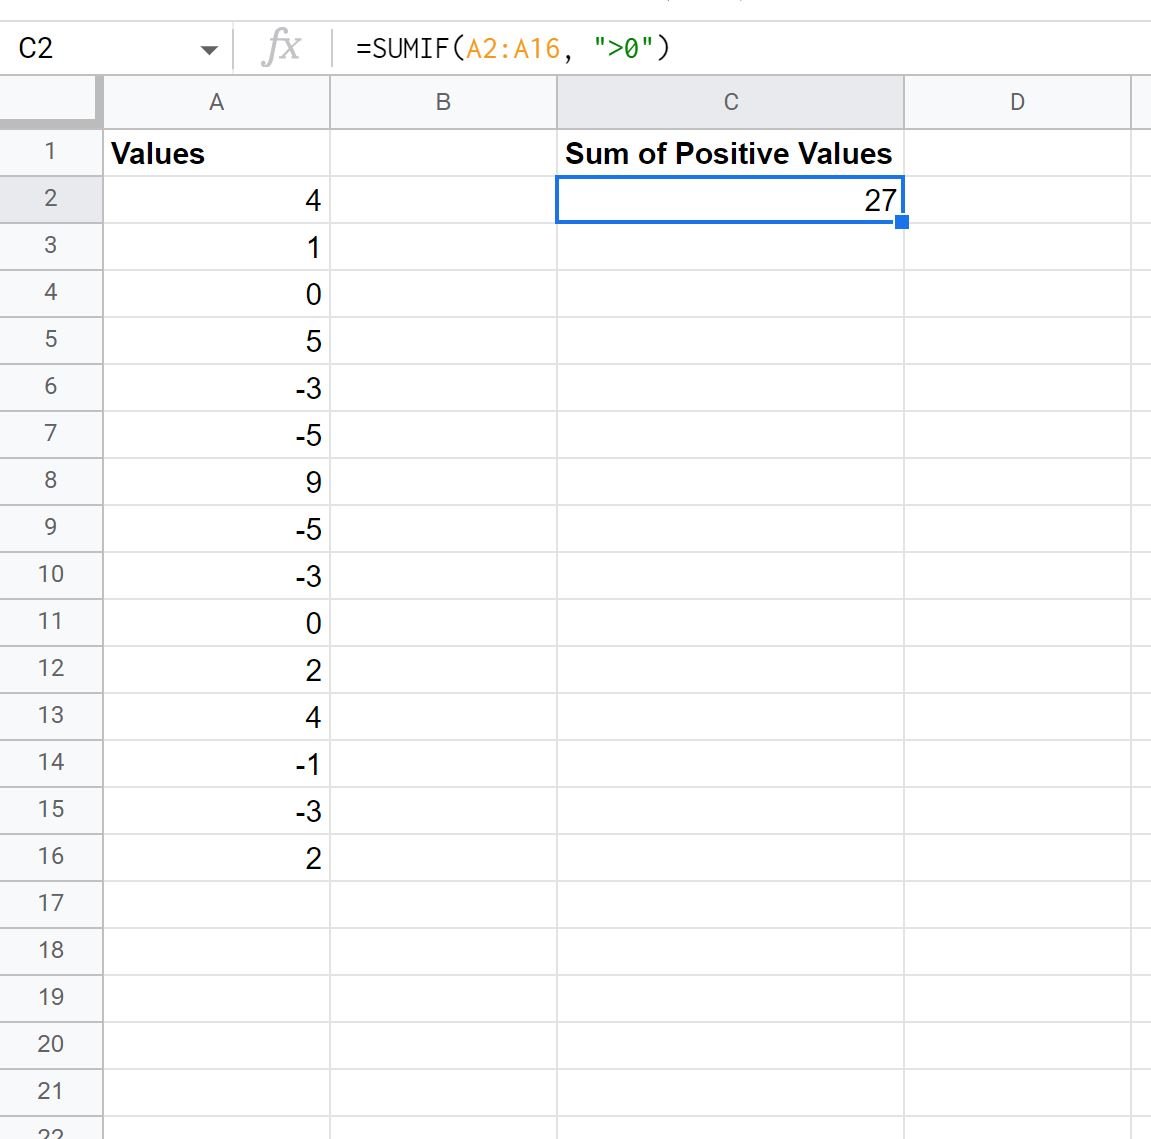Image resolution: width=1151 pixels, height=1139 pixels.
Task: Select column B header
Action: pos(443,102)
